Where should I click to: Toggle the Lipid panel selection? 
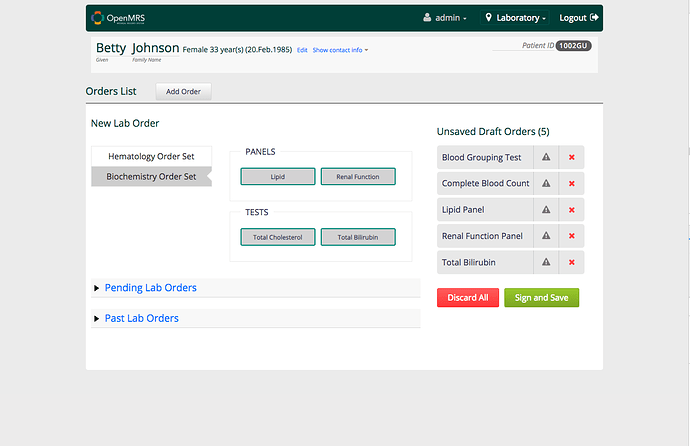pyautogui.click(x=278, y=176)
